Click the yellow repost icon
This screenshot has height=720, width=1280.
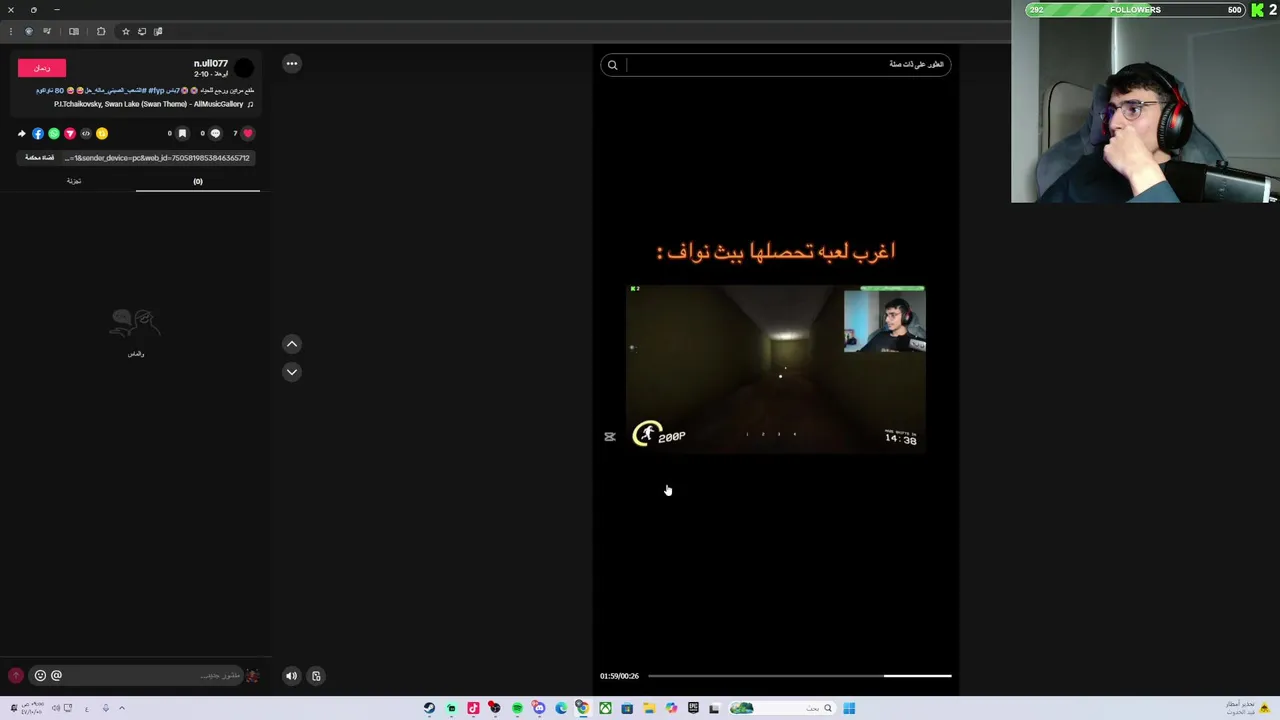(102, 133)
